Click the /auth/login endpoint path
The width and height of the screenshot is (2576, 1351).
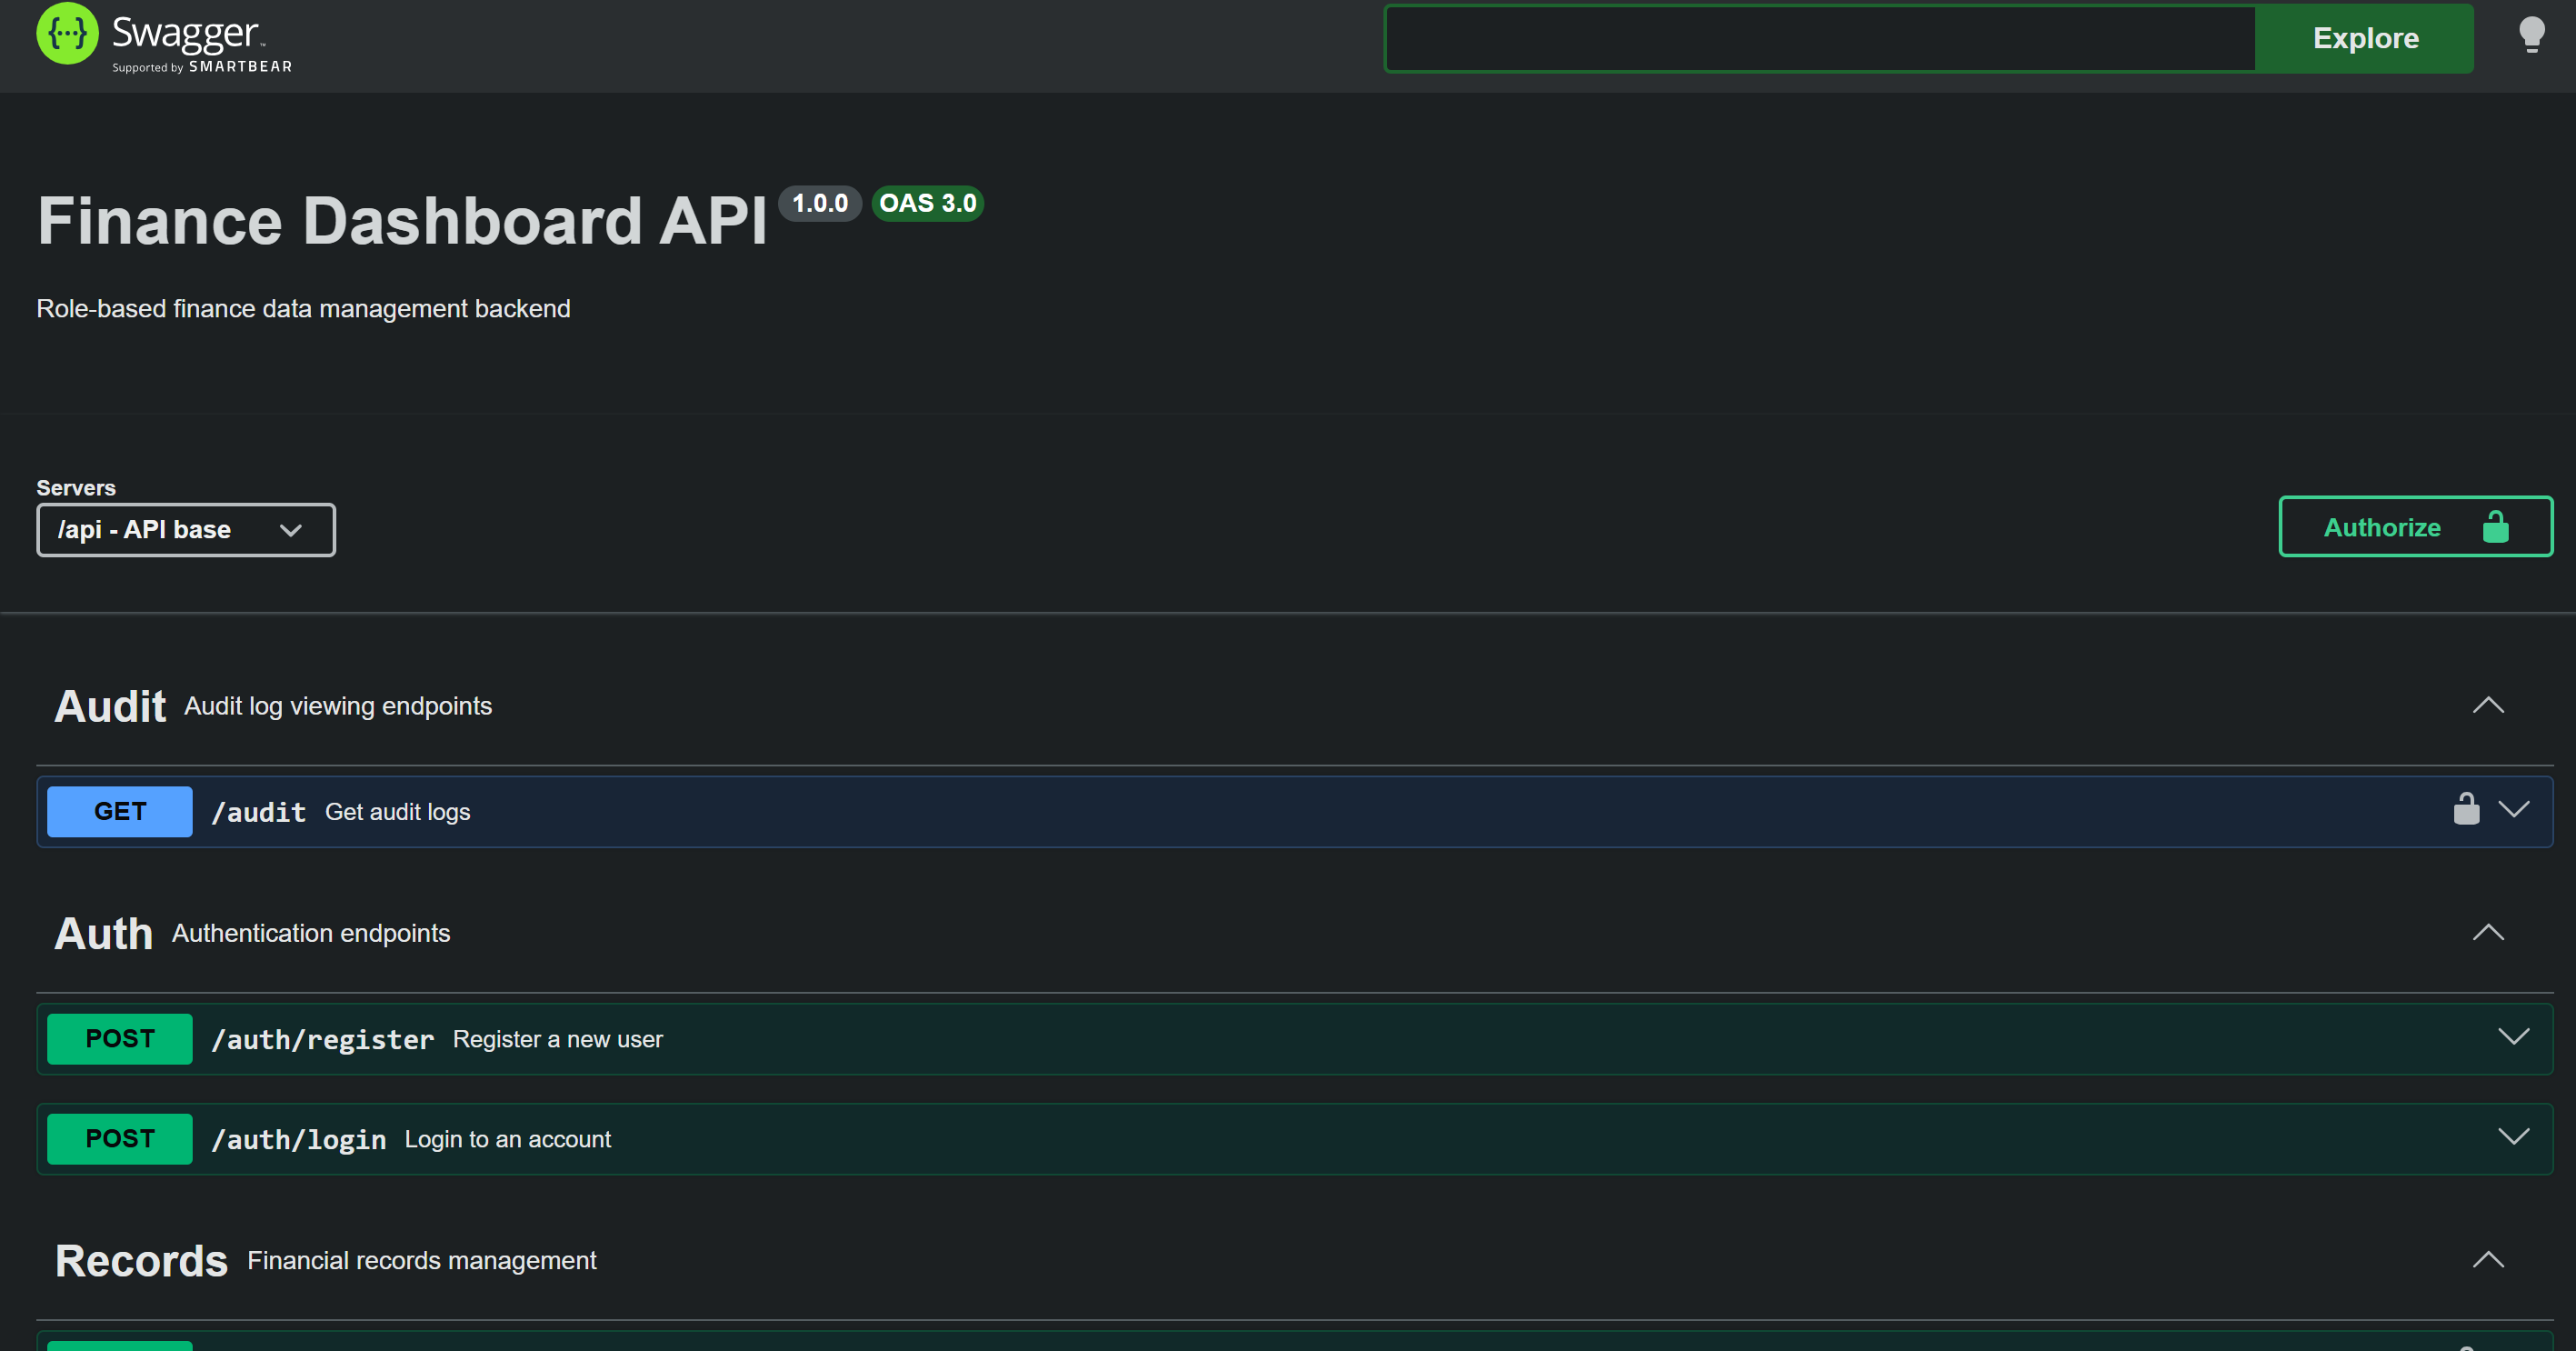tap(299, 1140)
